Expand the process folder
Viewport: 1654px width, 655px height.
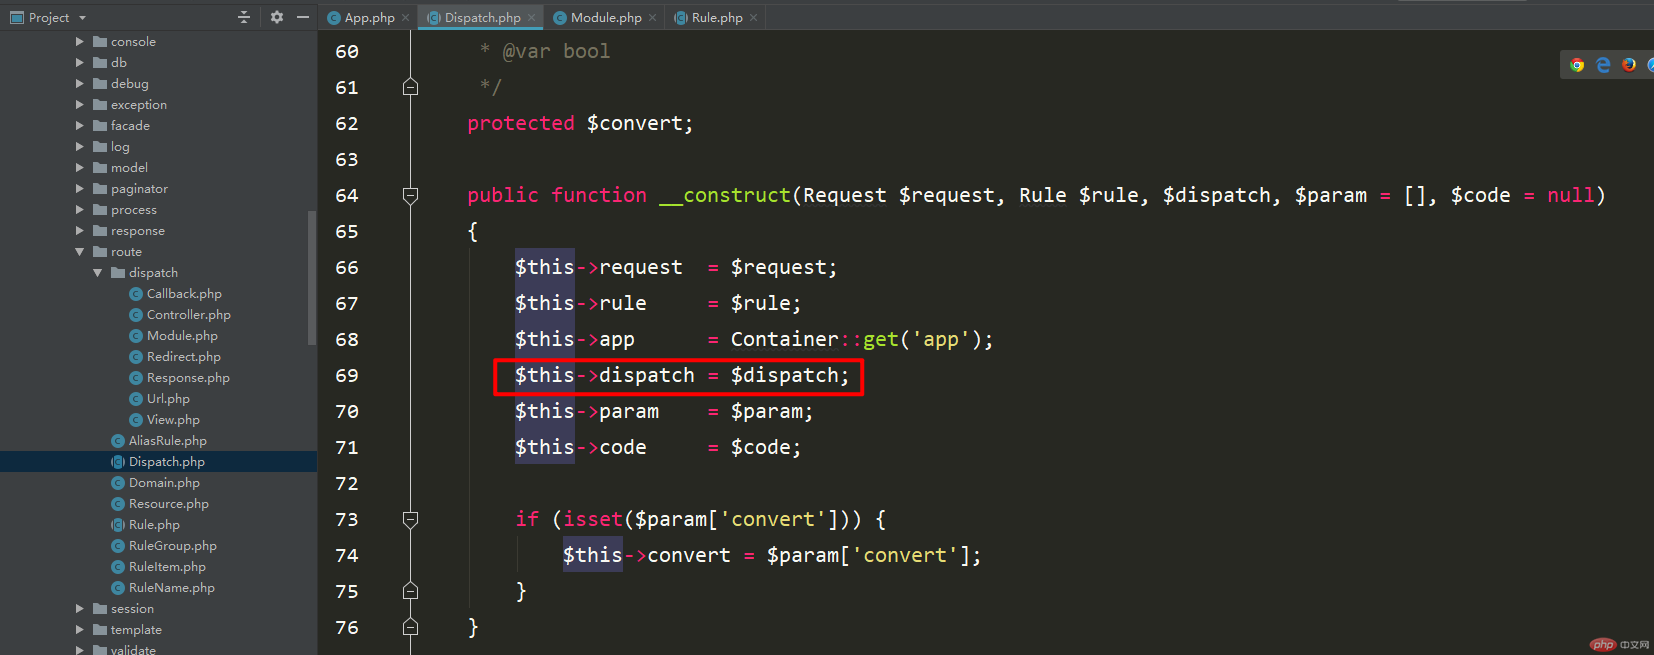click(x=80, y=210)
